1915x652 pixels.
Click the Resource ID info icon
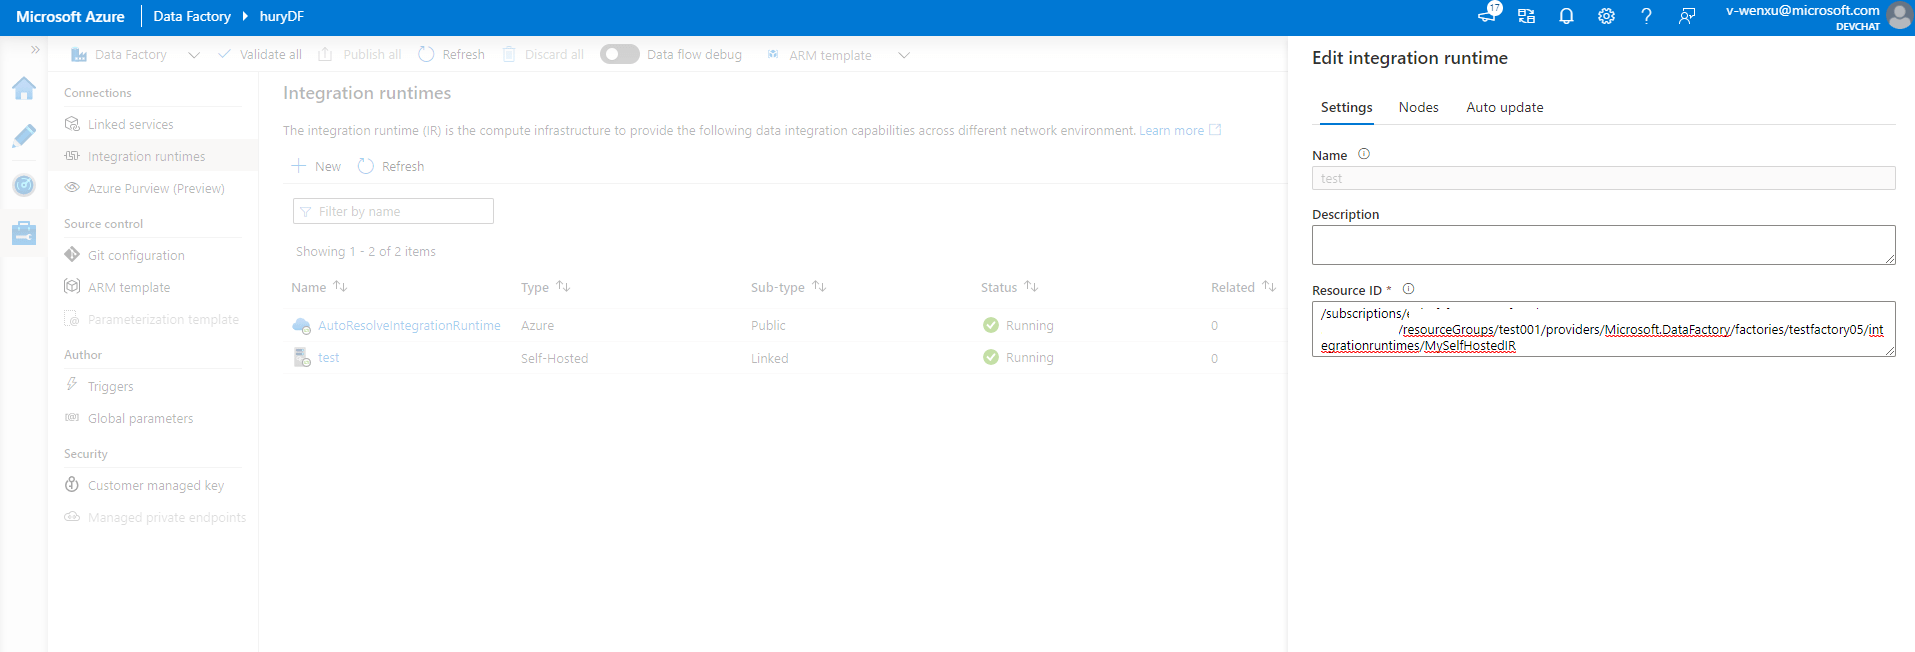[1408, 289]
